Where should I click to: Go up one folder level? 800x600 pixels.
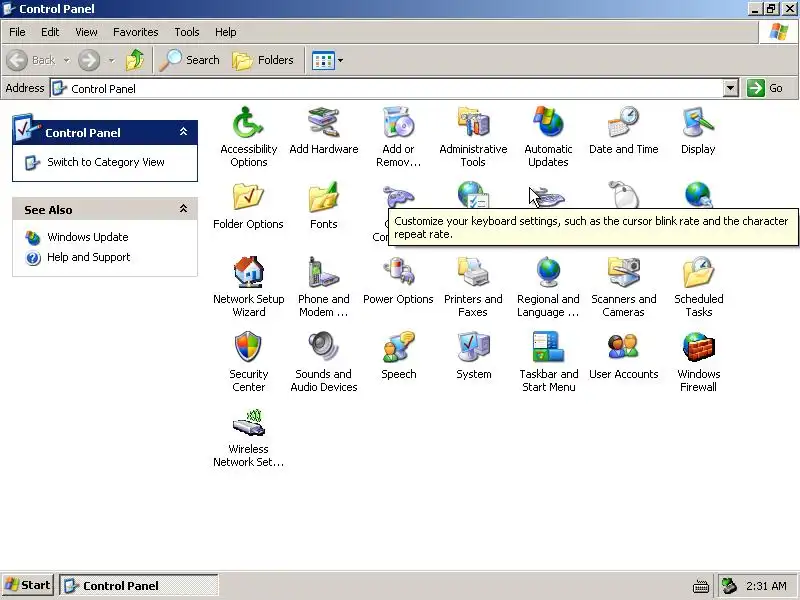(x=135, y=60)
